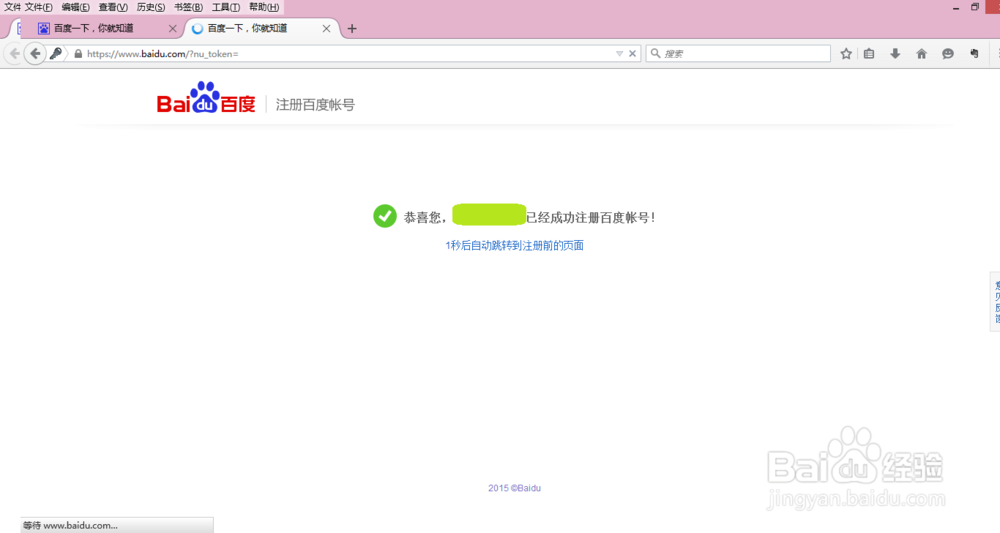Open the 历史(S) menu
Image resolution: width=1000 pixels, height=533 pixels.
tap(151, 7)
